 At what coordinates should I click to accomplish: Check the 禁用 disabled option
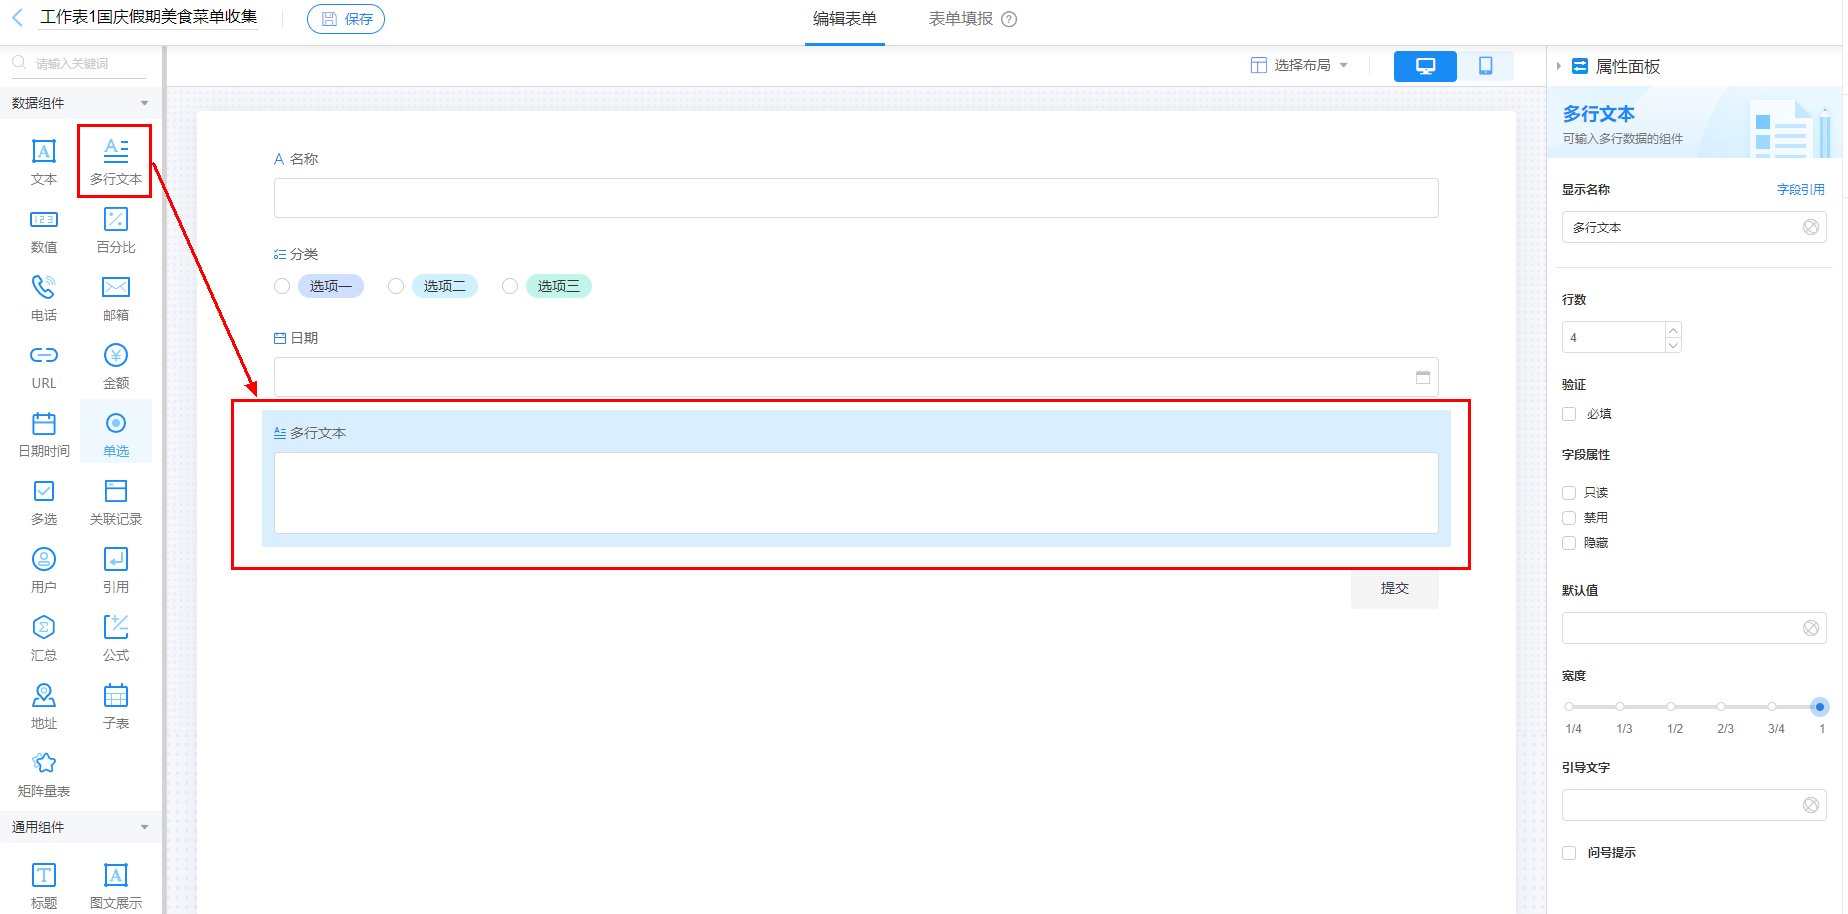1569,518
